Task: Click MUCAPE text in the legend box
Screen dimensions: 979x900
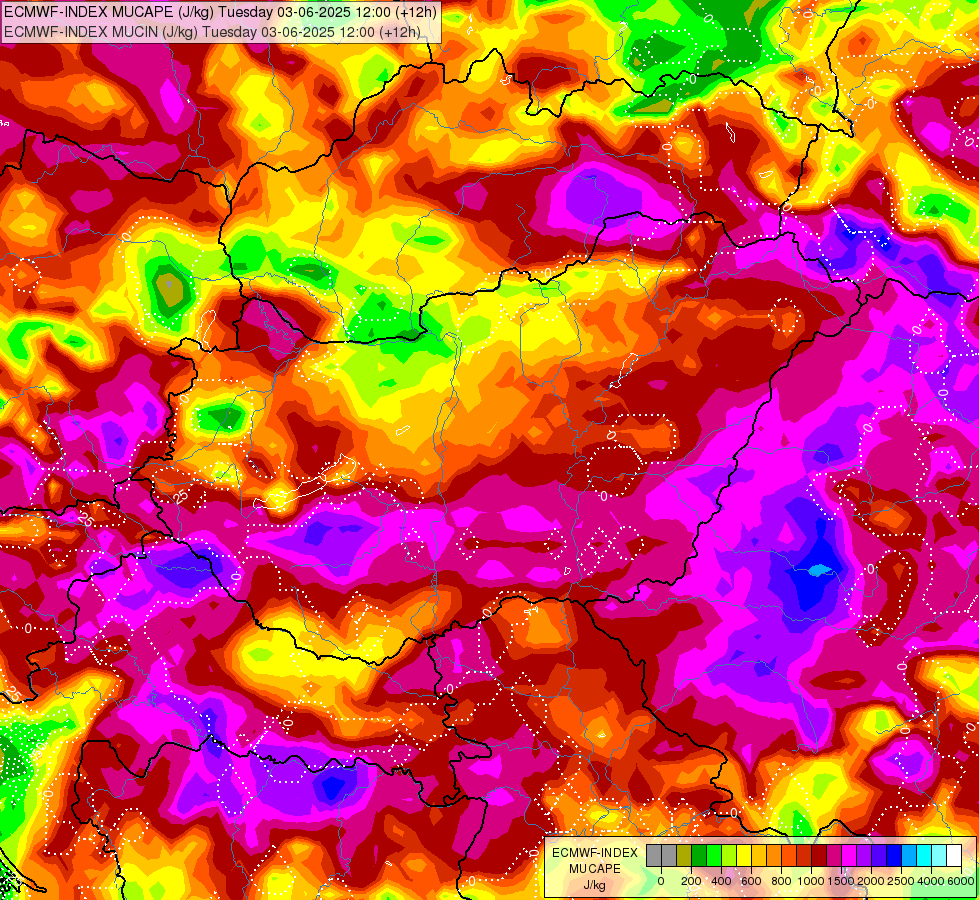Action: pyautogui.click(x=595, y=869)
